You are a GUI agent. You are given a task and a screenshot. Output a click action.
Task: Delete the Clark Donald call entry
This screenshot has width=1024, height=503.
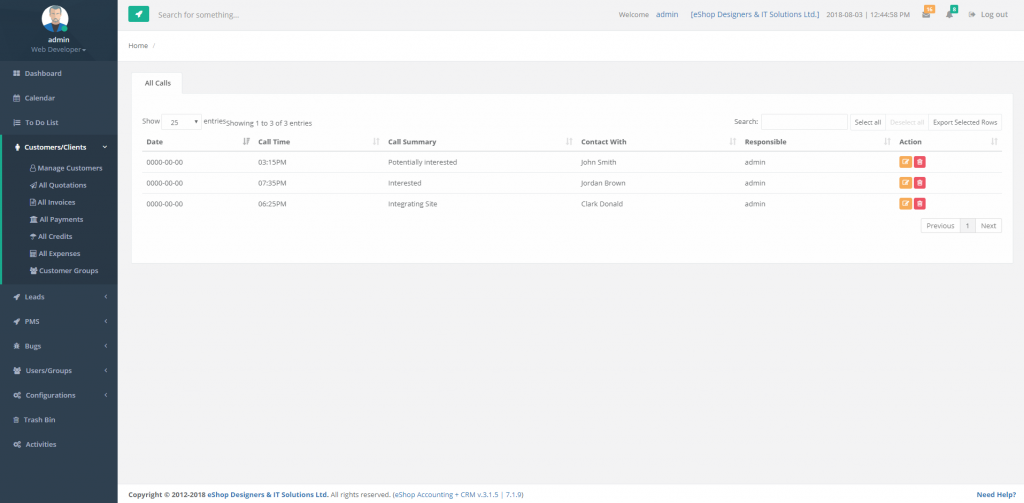click(920, 204)
